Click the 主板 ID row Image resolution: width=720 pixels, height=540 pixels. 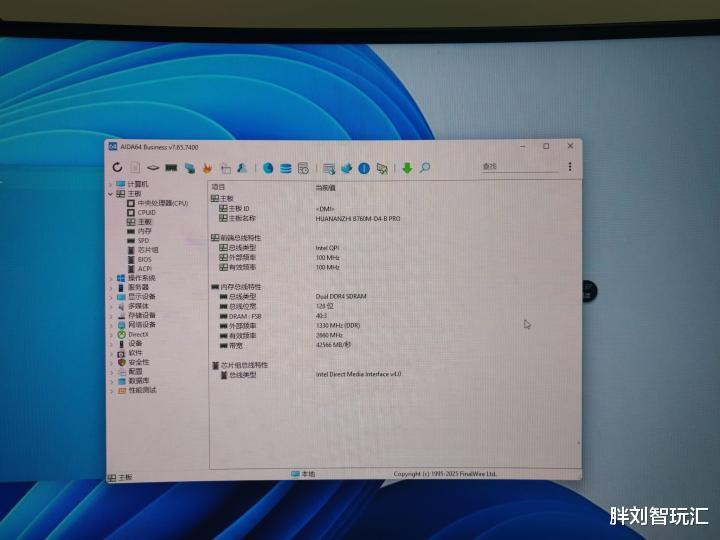(x=239, y=208)
